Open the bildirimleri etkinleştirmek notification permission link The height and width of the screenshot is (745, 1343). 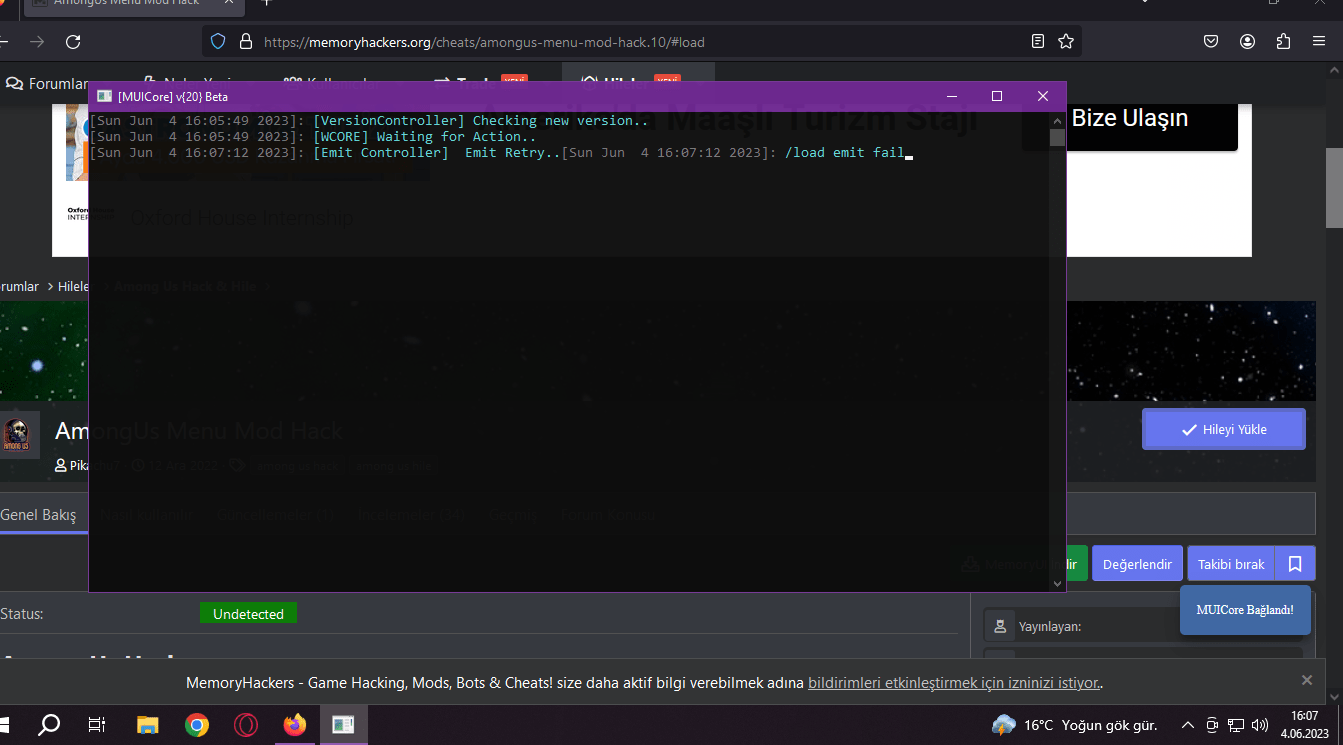[954, 683]
